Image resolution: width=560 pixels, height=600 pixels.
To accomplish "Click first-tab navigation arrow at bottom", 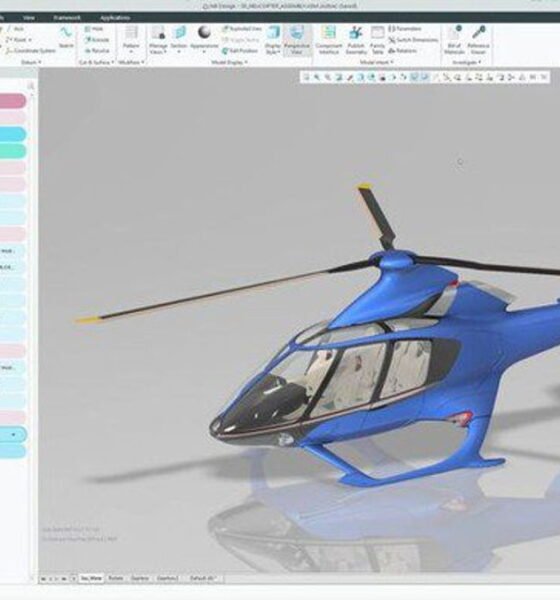I will [x=44, y=579].
